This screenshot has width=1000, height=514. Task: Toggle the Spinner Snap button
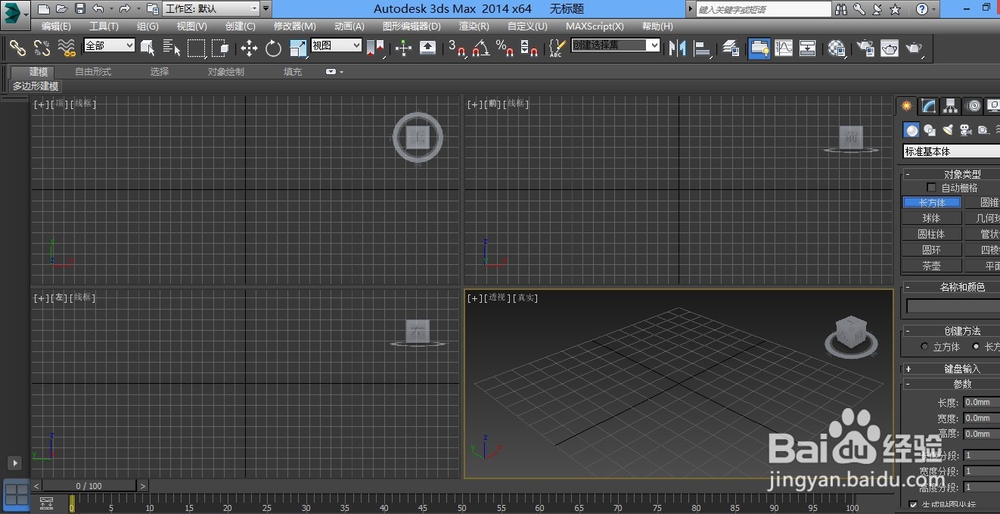click(529, 48)
